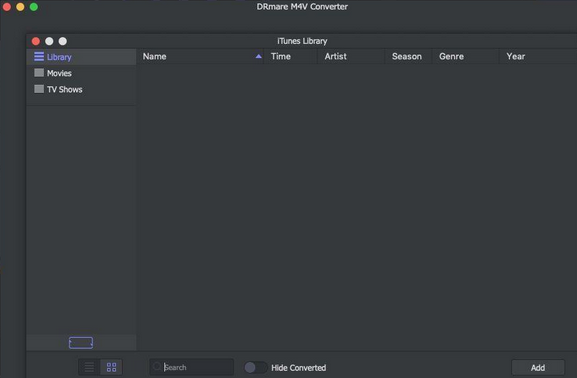Close the DRmare M4V Converter window
The height and width of the screenshot is (378, 577).
tap(7, 7)
